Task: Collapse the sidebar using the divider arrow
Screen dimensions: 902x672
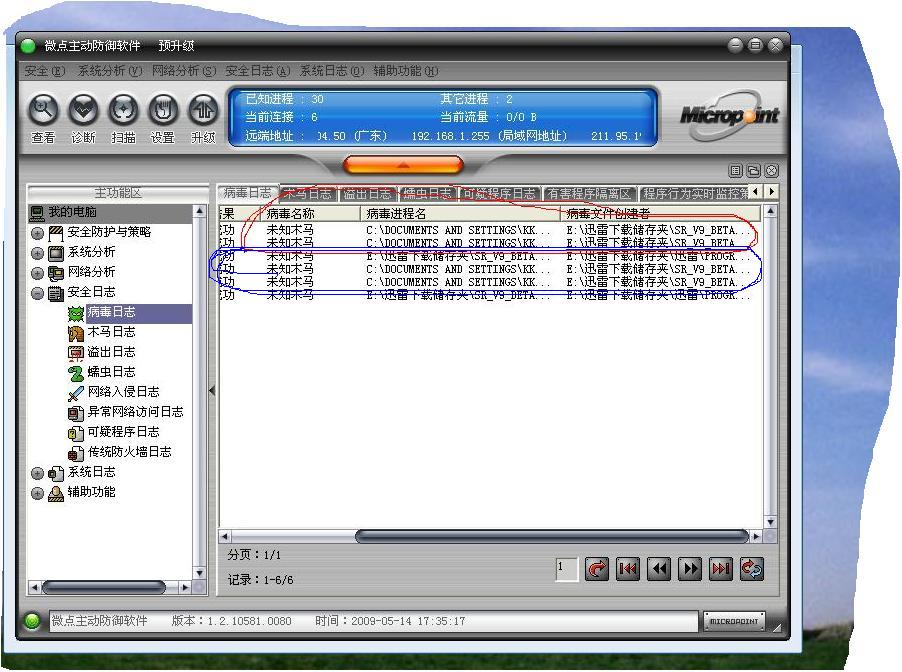Action: (x=212, y=391)
